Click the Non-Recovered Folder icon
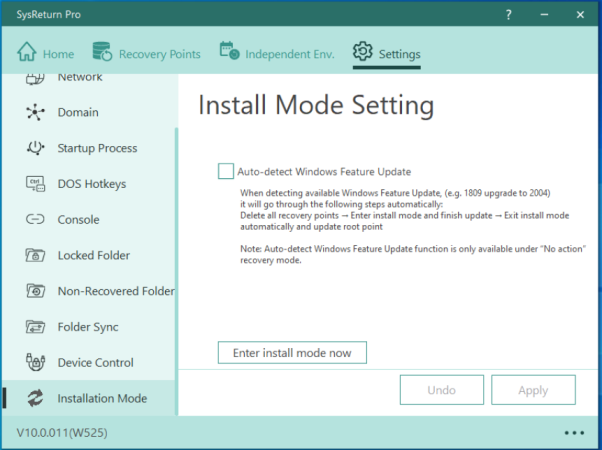Viewport: 602px width, 450px height. coord(35,292)
